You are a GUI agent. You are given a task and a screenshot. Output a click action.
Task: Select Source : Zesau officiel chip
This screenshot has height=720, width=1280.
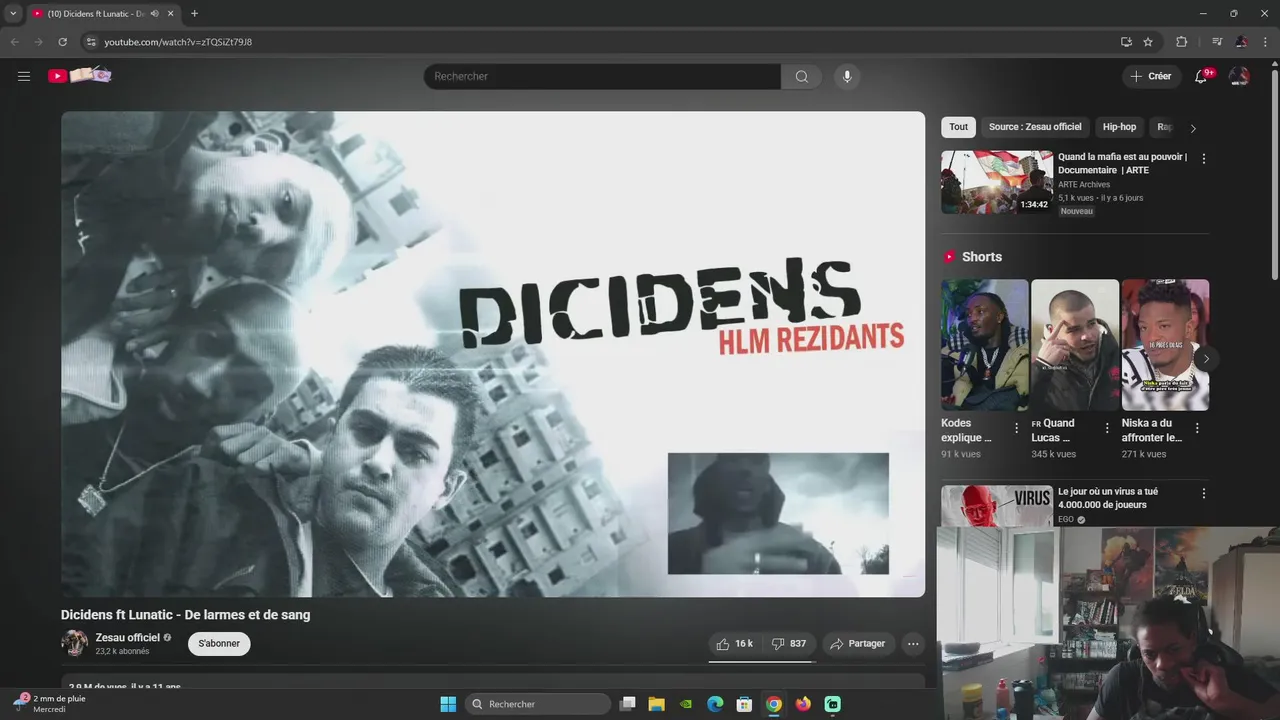pyautogui.click(x=1035, y=127)
